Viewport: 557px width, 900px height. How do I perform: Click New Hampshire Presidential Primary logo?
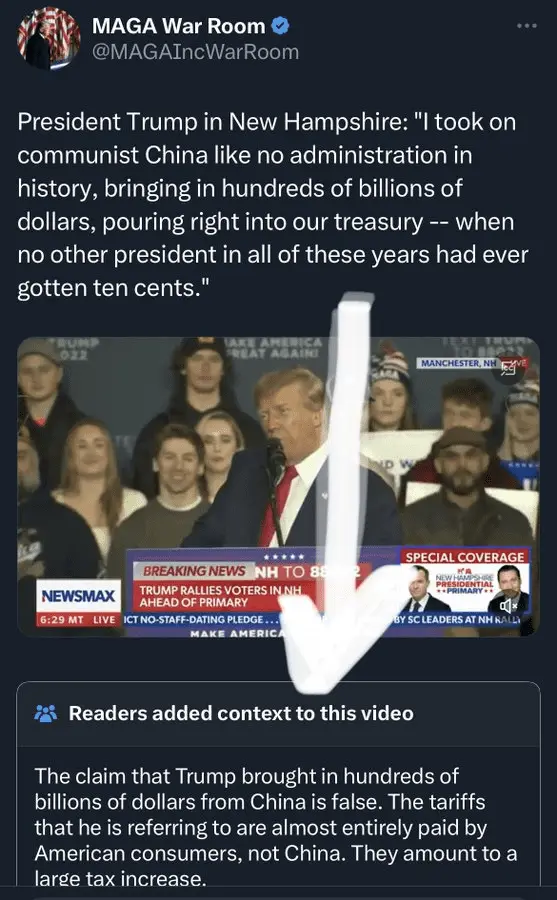pyautogui.click(x=464, y=583)
